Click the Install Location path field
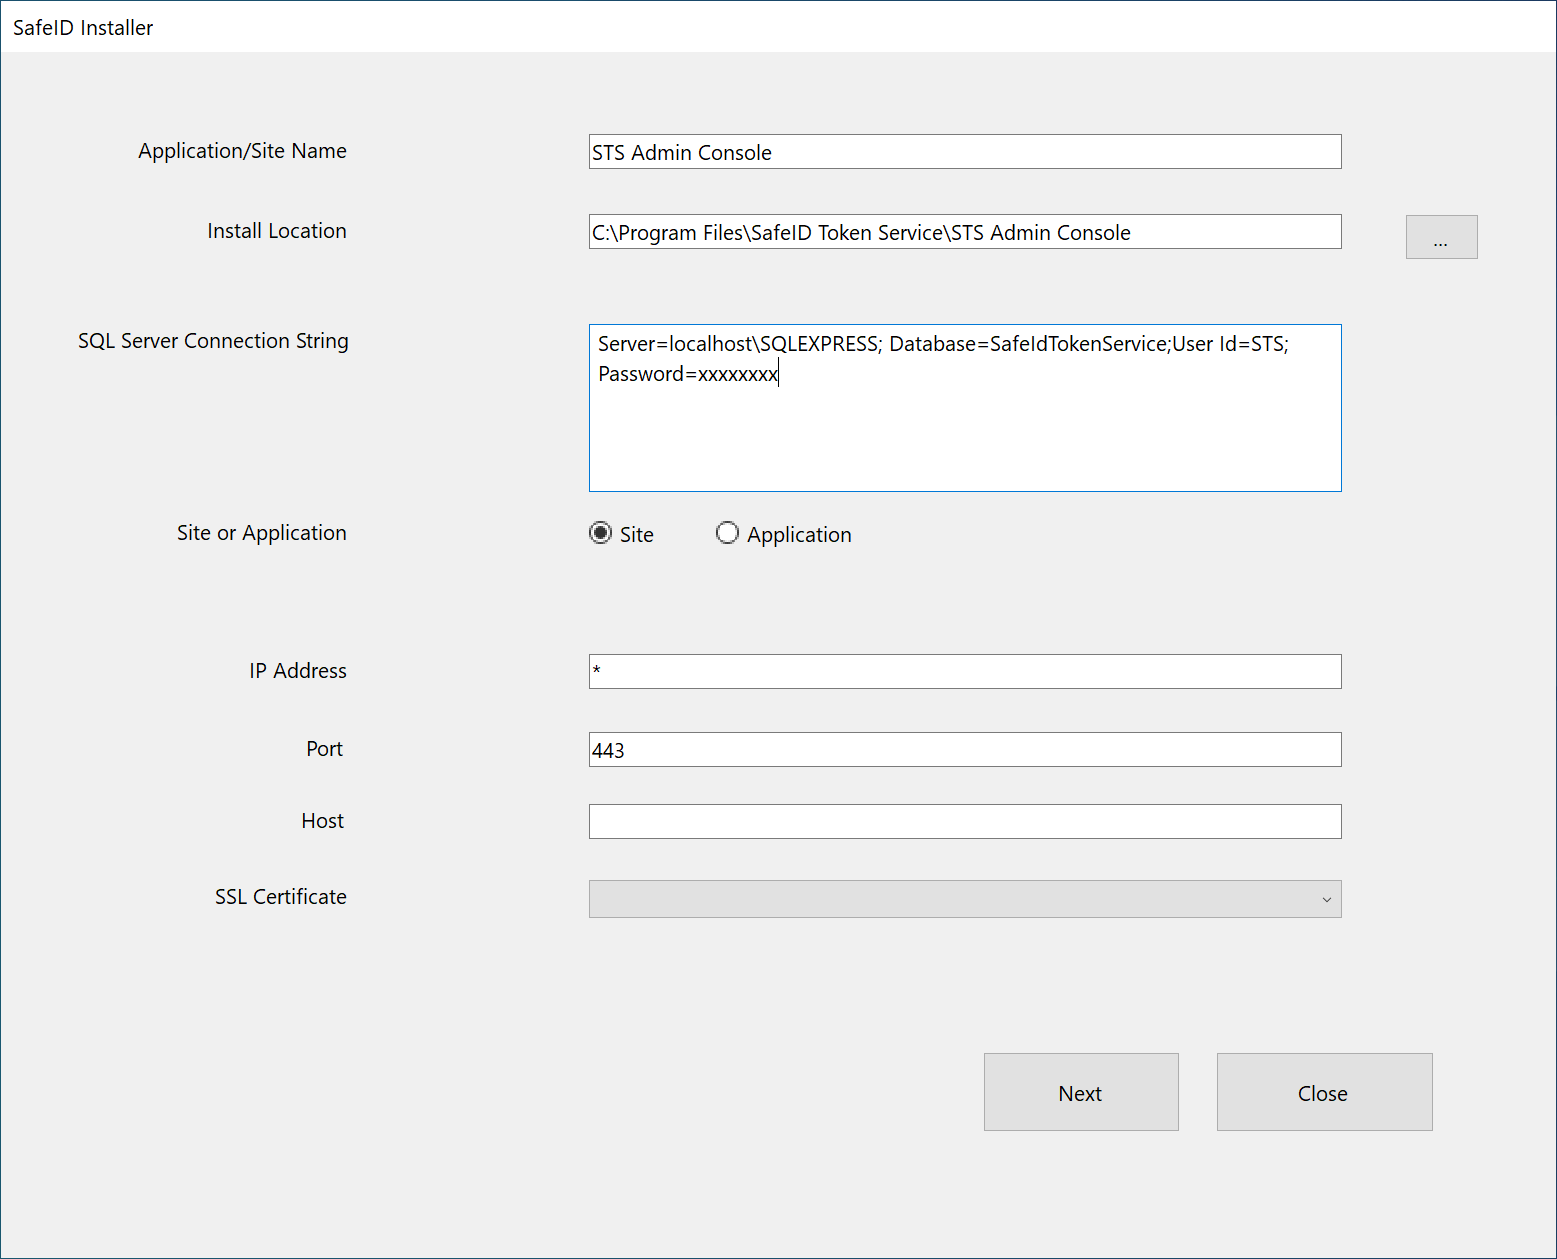 964,232
